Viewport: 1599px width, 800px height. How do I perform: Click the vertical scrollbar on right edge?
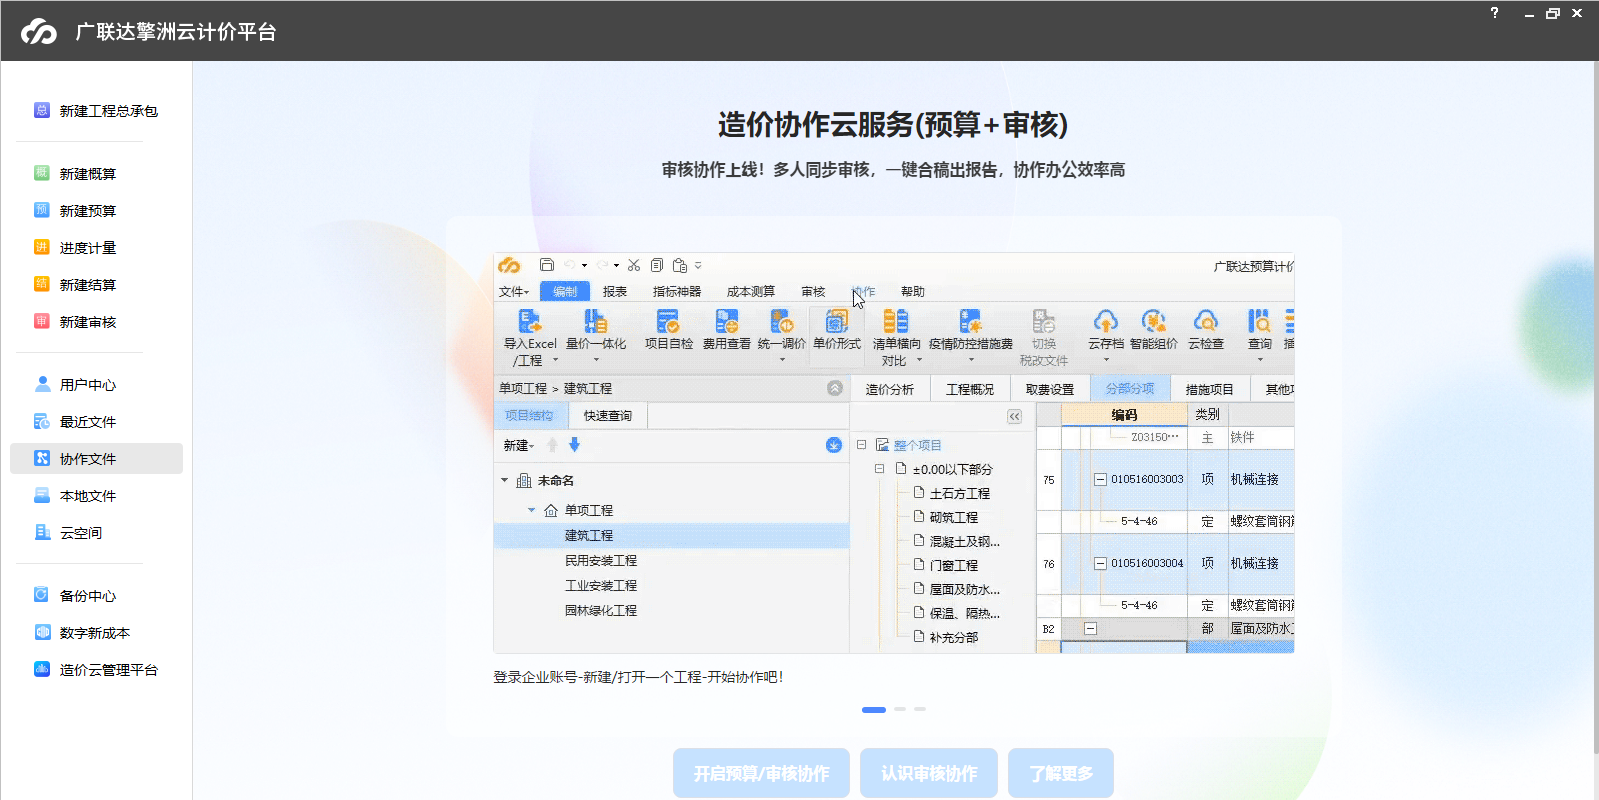tap(1594, 400)
